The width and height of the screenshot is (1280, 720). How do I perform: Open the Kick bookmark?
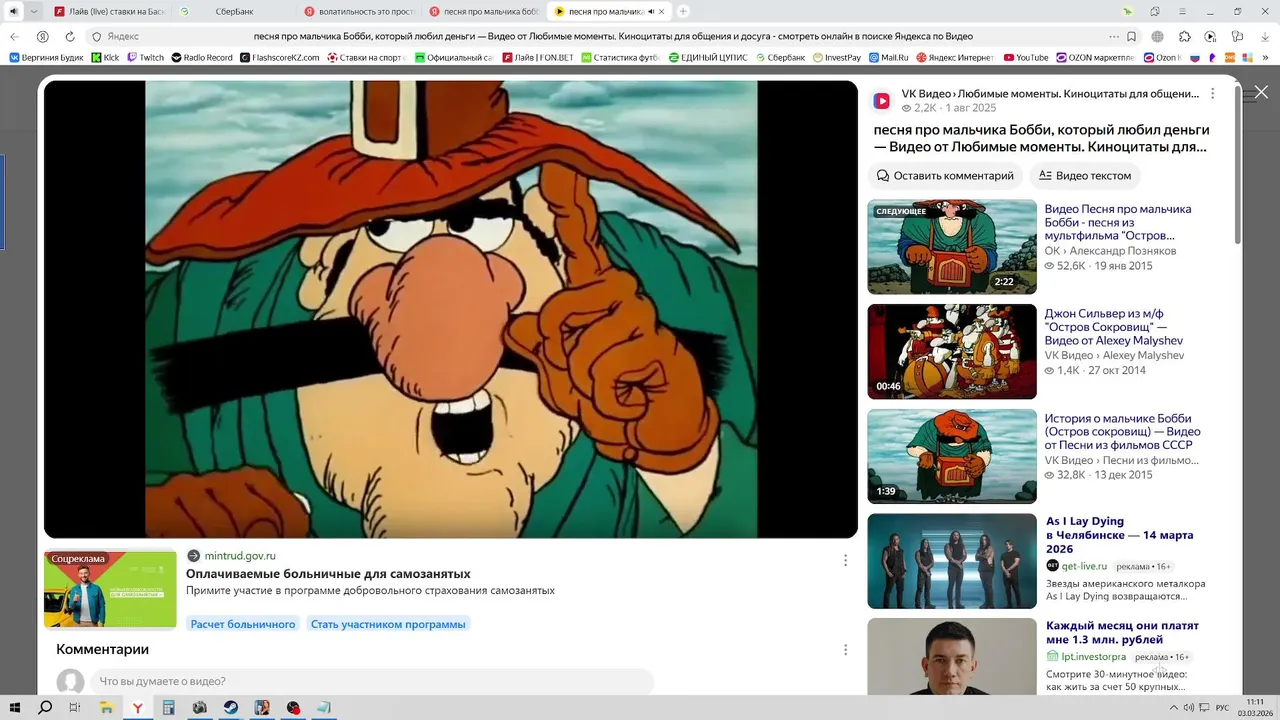105,57
